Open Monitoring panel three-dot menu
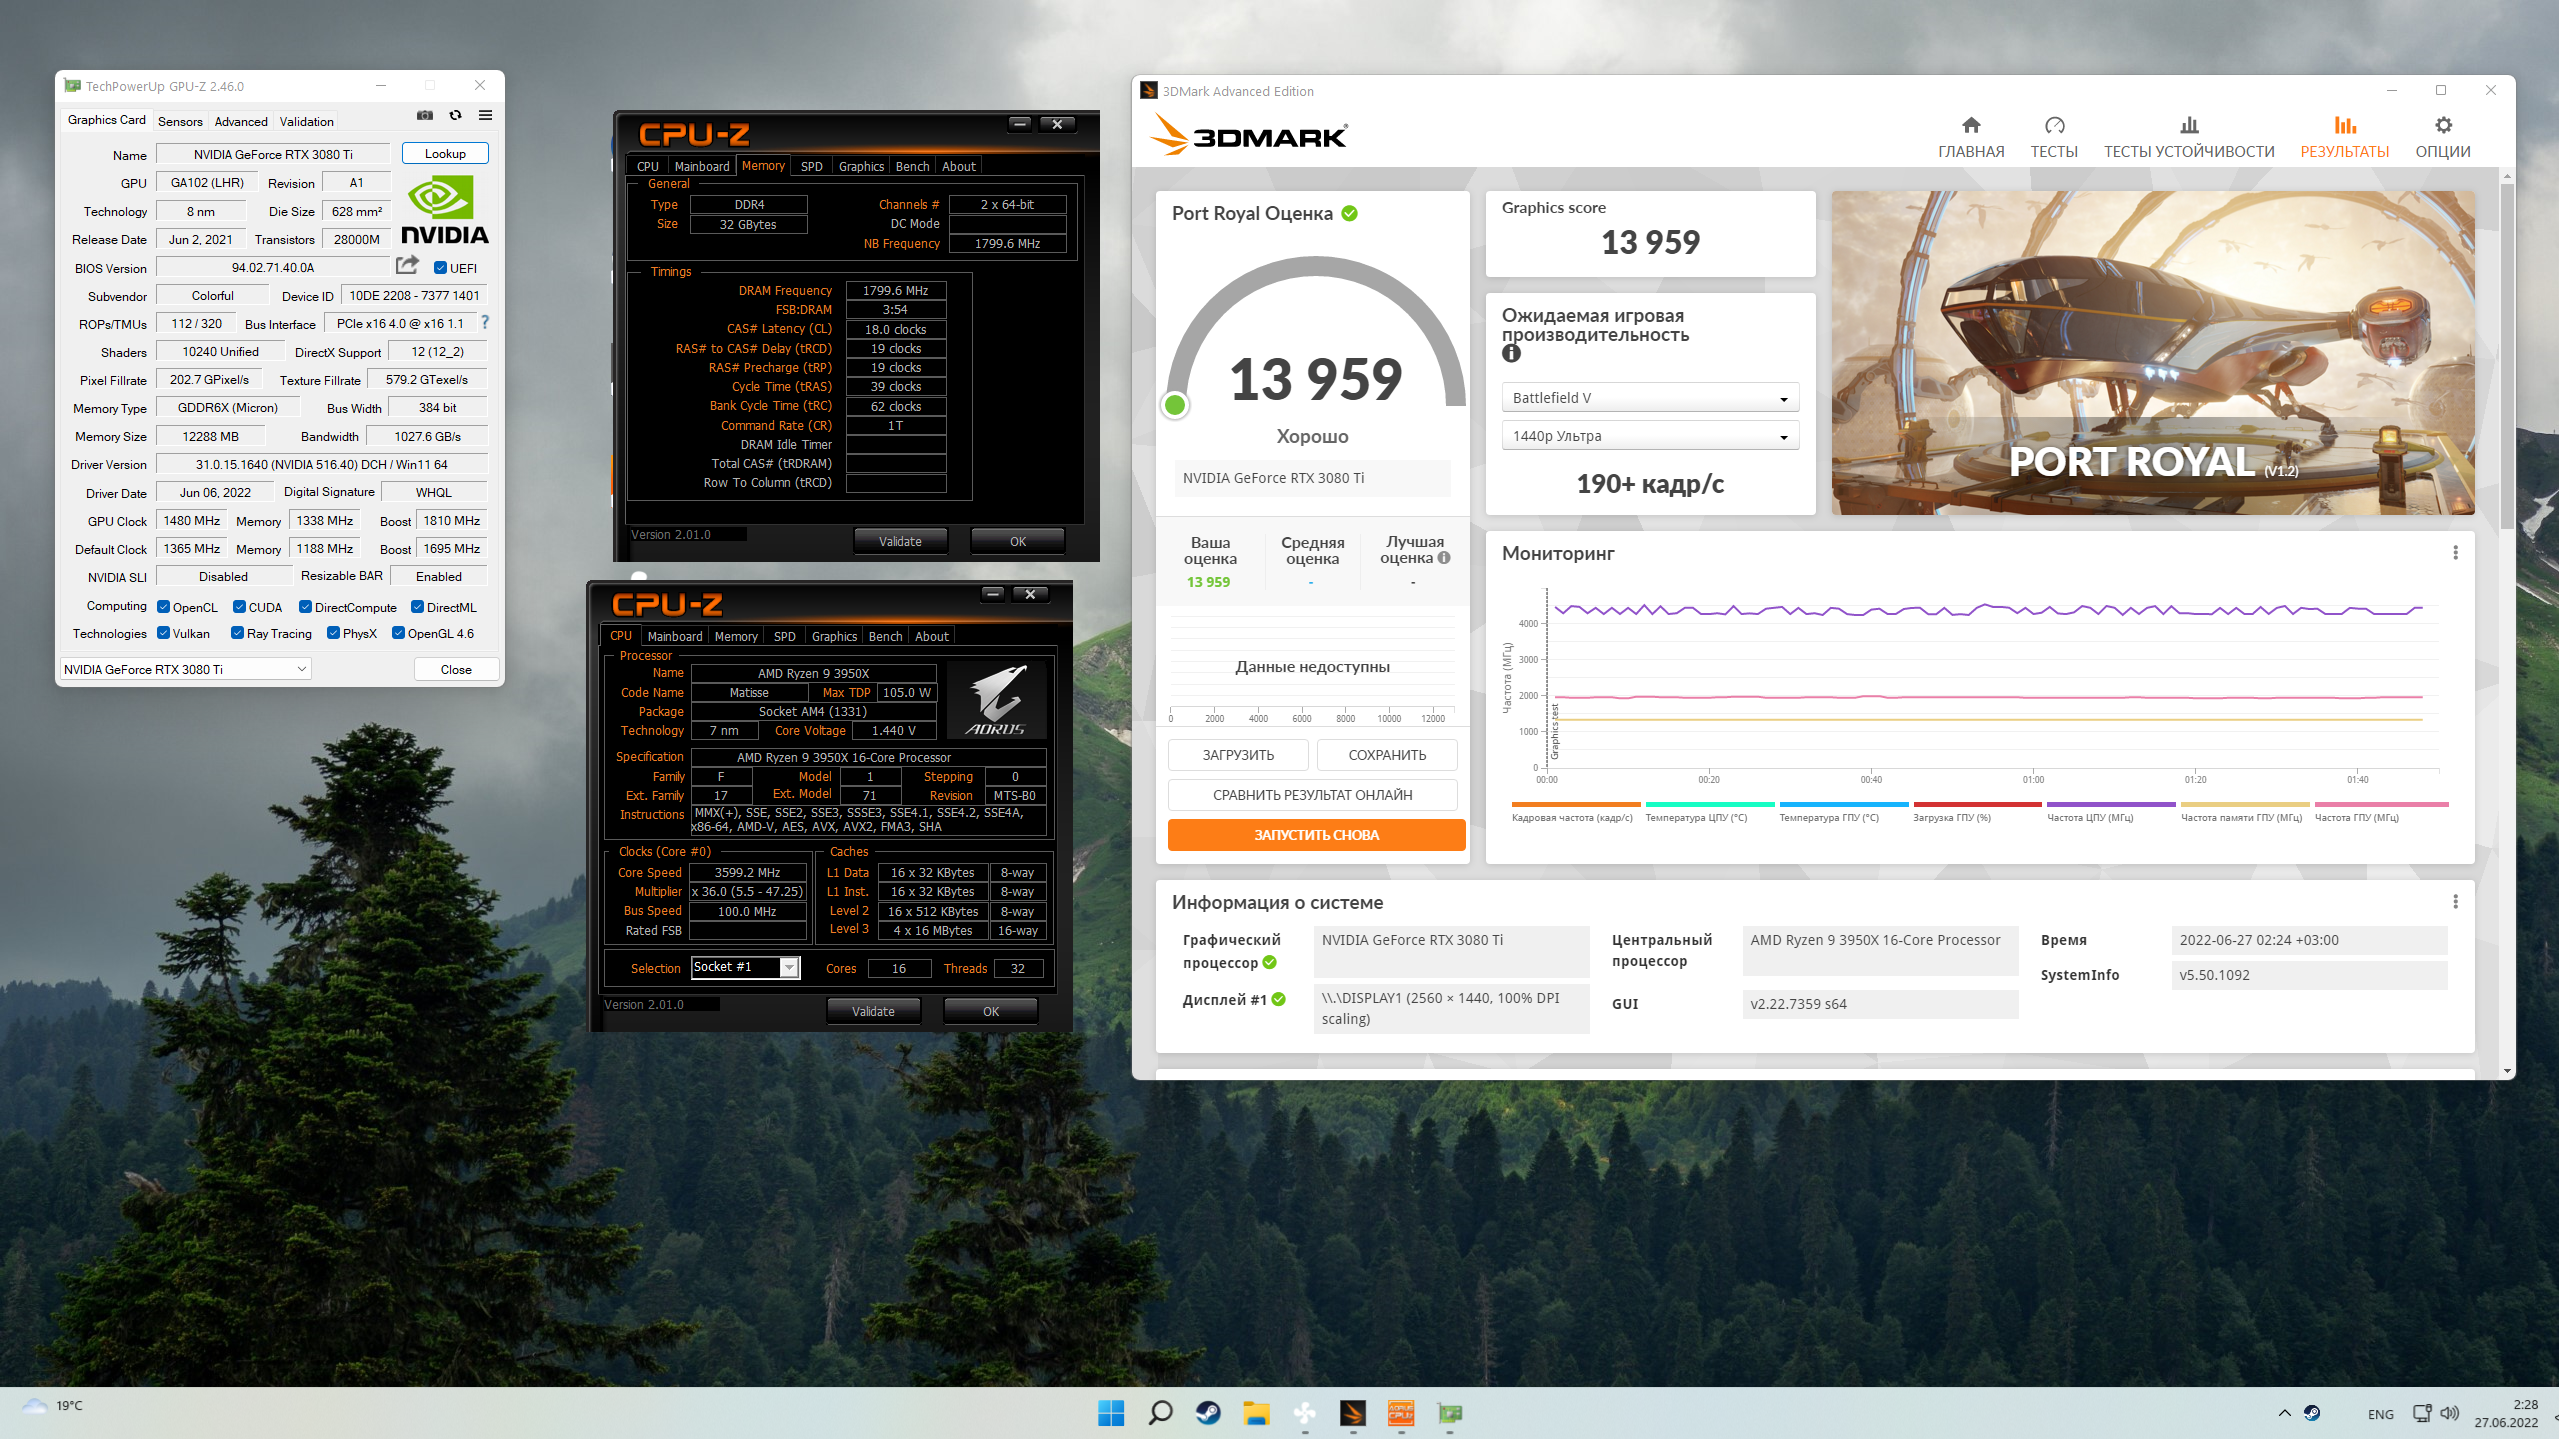Image resolution: width=2559 pixels, height=1439 pixels. pyautogui.click(x=2455, y=552)
